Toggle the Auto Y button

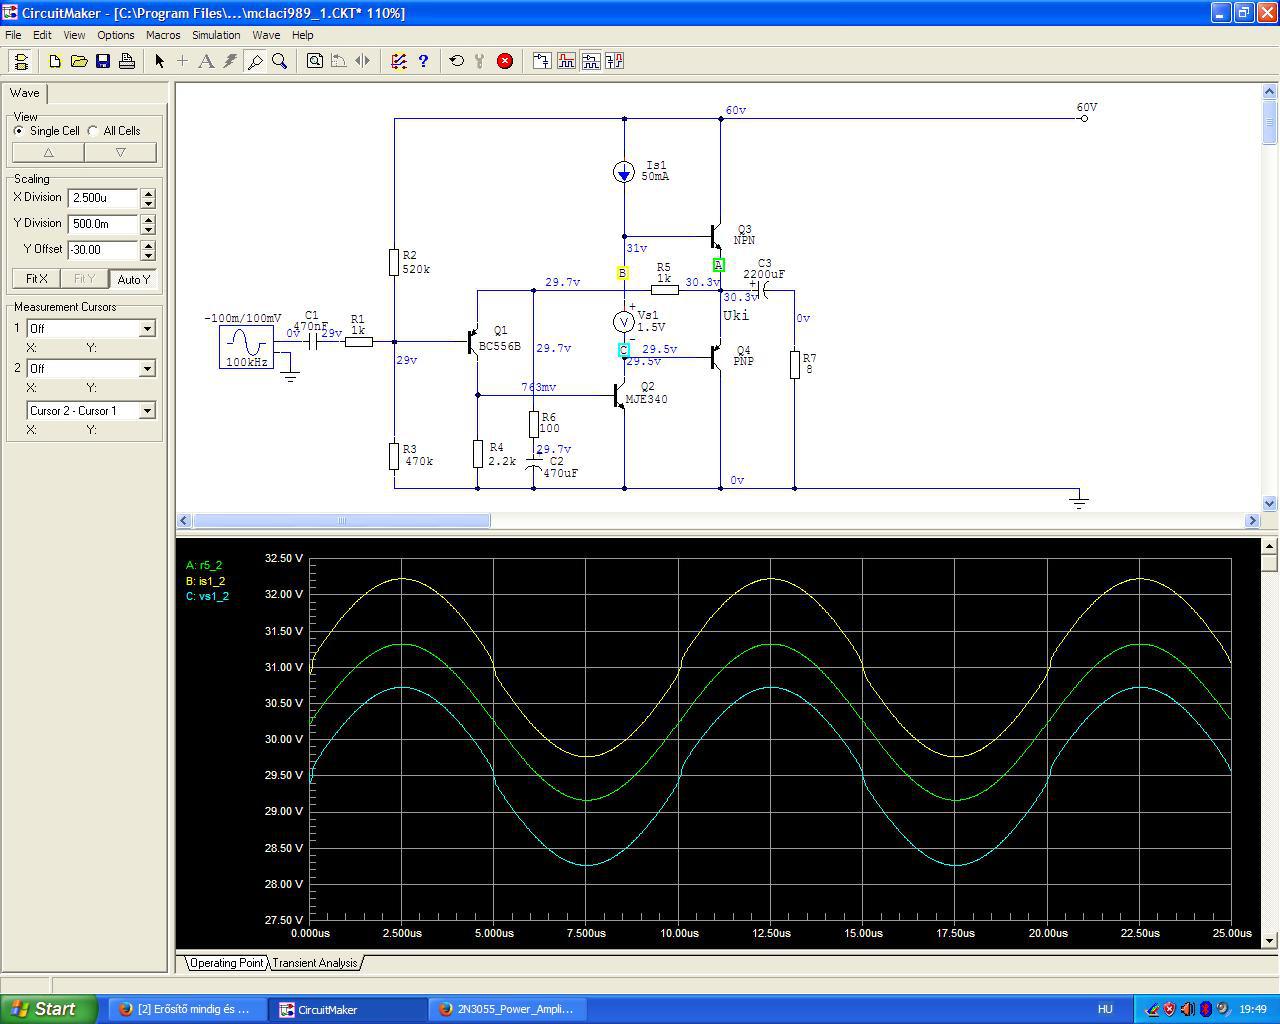coord(133,279)
